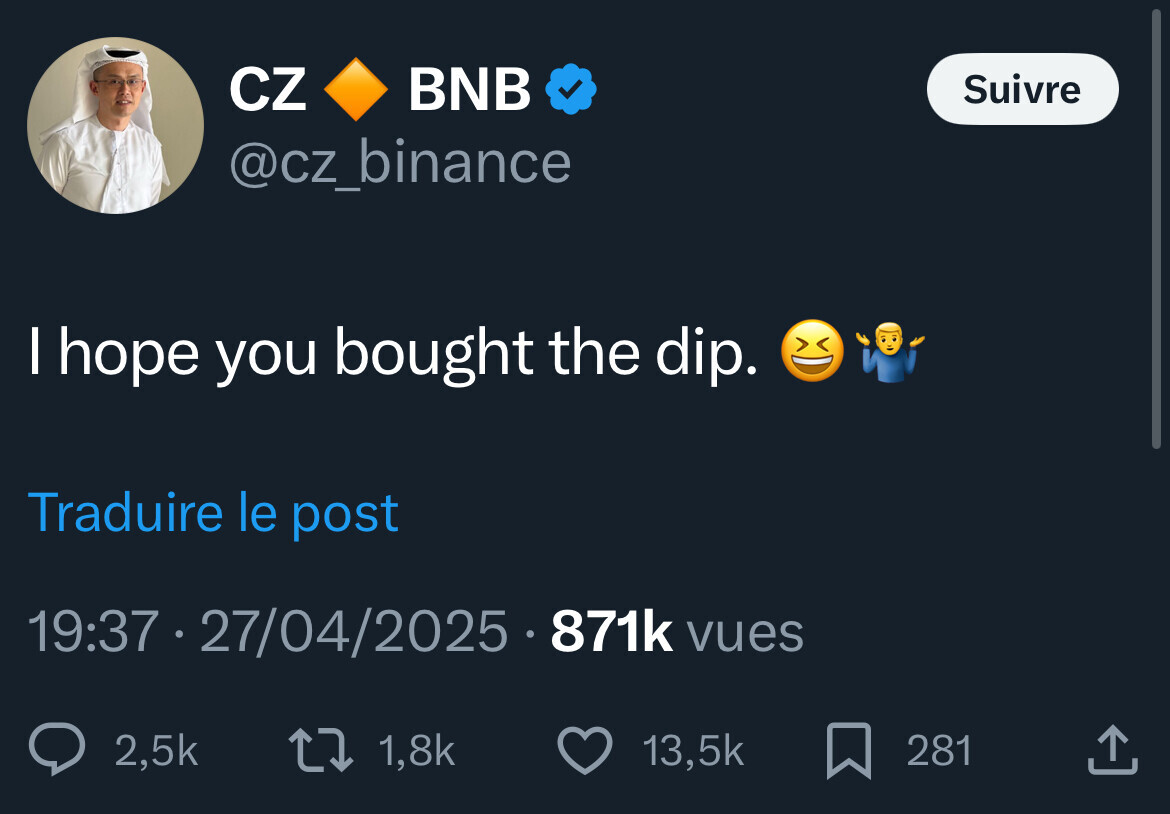Bookmark the post using the bookmark icon
Screen dimensions: 1170x814
click(848, 753)
